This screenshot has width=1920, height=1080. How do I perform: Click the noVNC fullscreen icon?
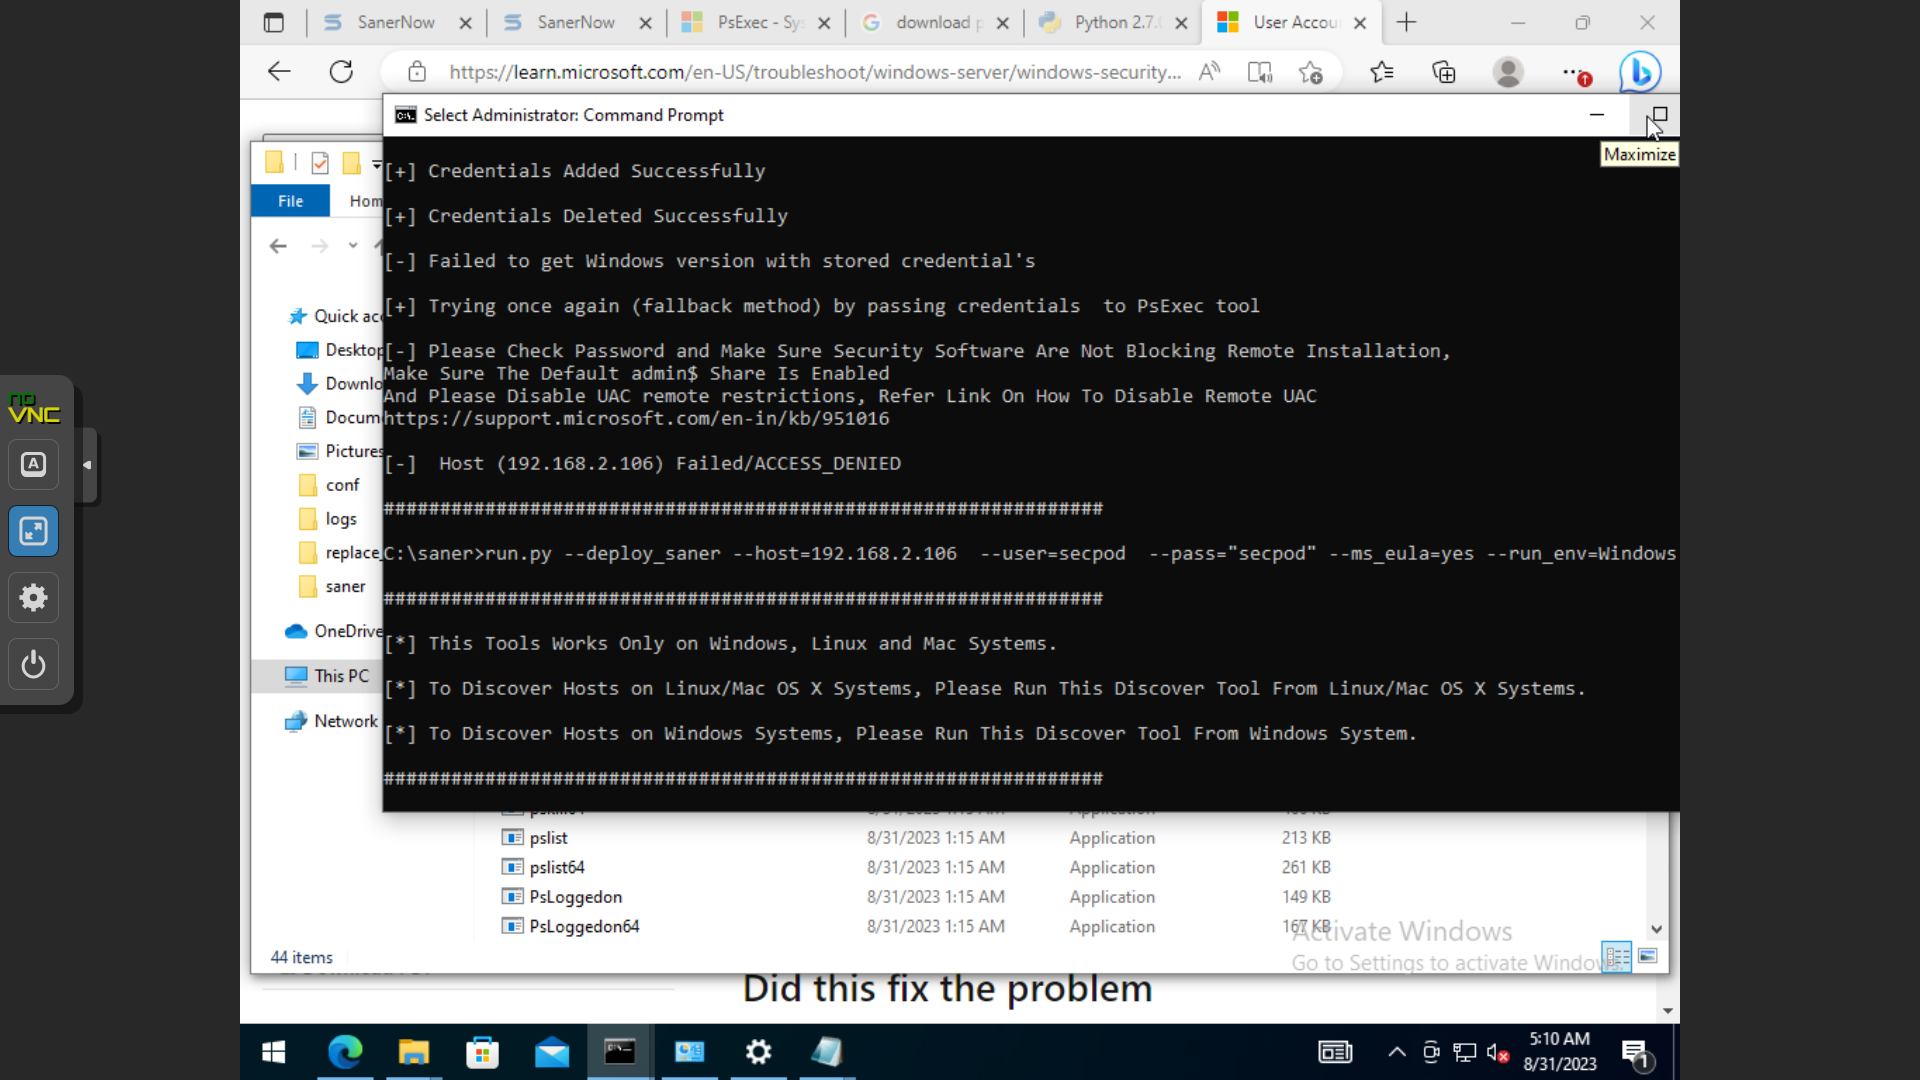33,531
